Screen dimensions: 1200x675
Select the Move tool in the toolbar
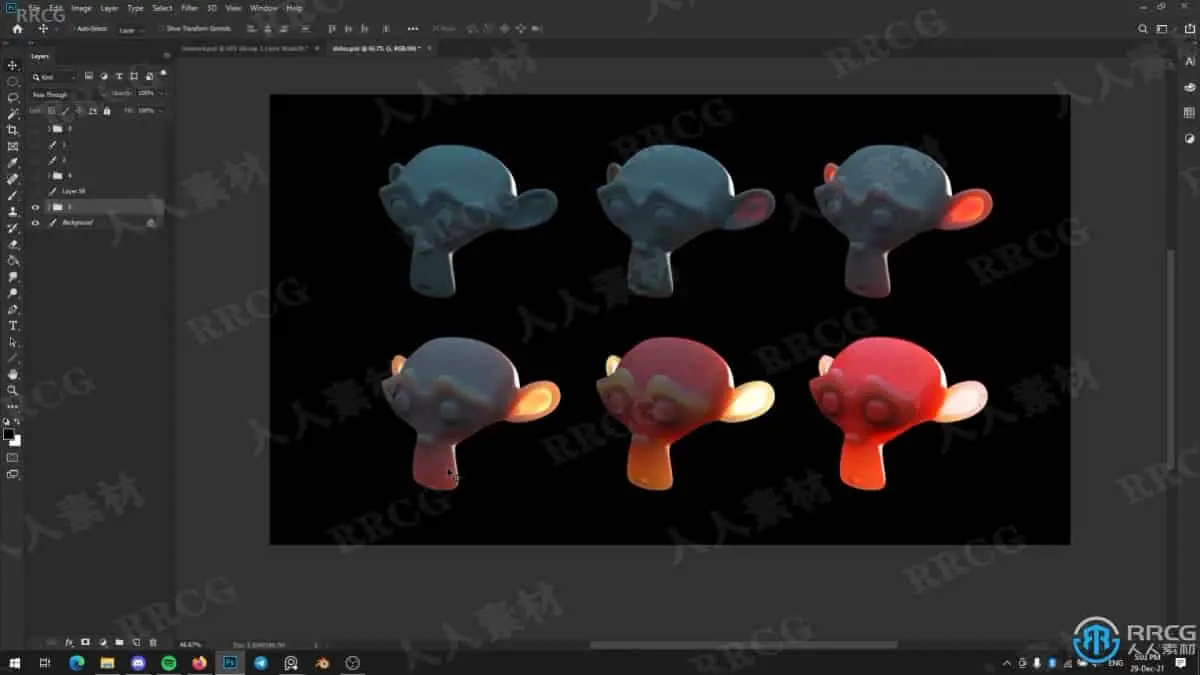coord(12,66)
